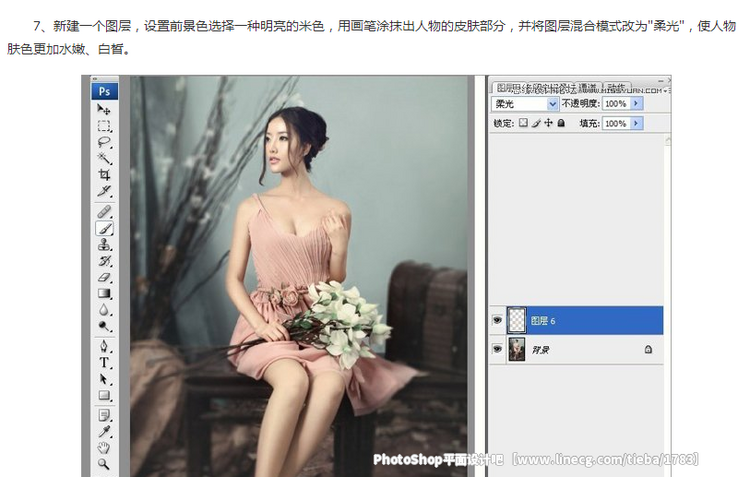Select the Dodge tool
This screenshot has width=750, height=477.
coord(104,326)
